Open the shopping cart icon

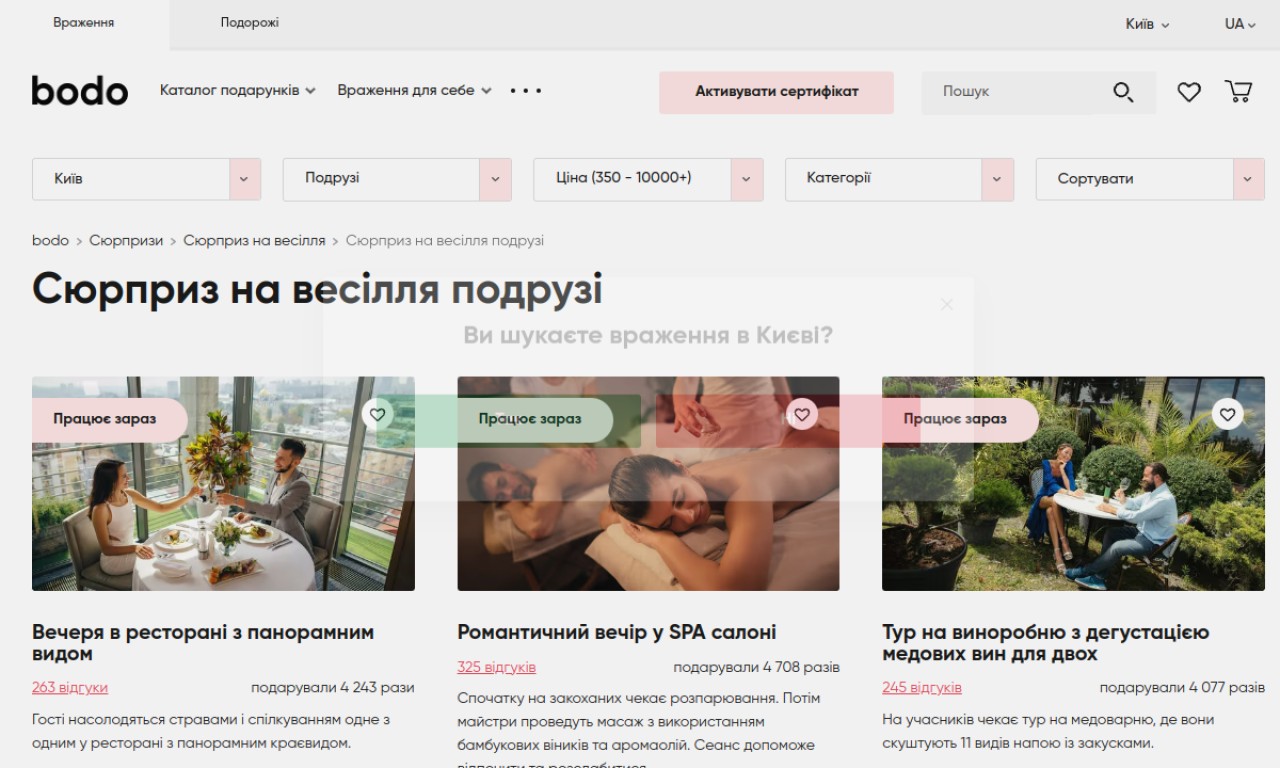1238,92
